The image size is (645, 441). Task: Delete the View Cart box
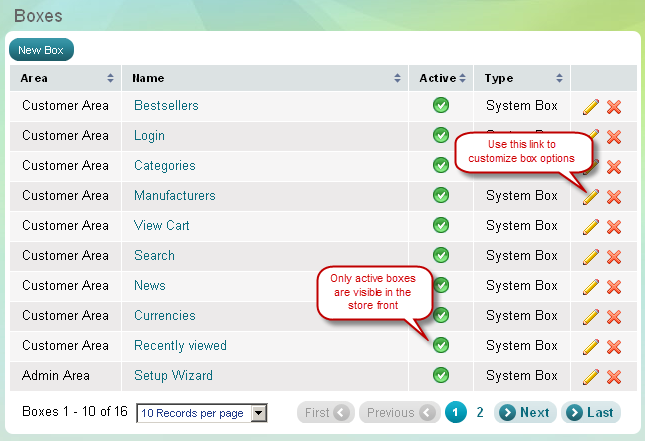(x=614, y=227)
